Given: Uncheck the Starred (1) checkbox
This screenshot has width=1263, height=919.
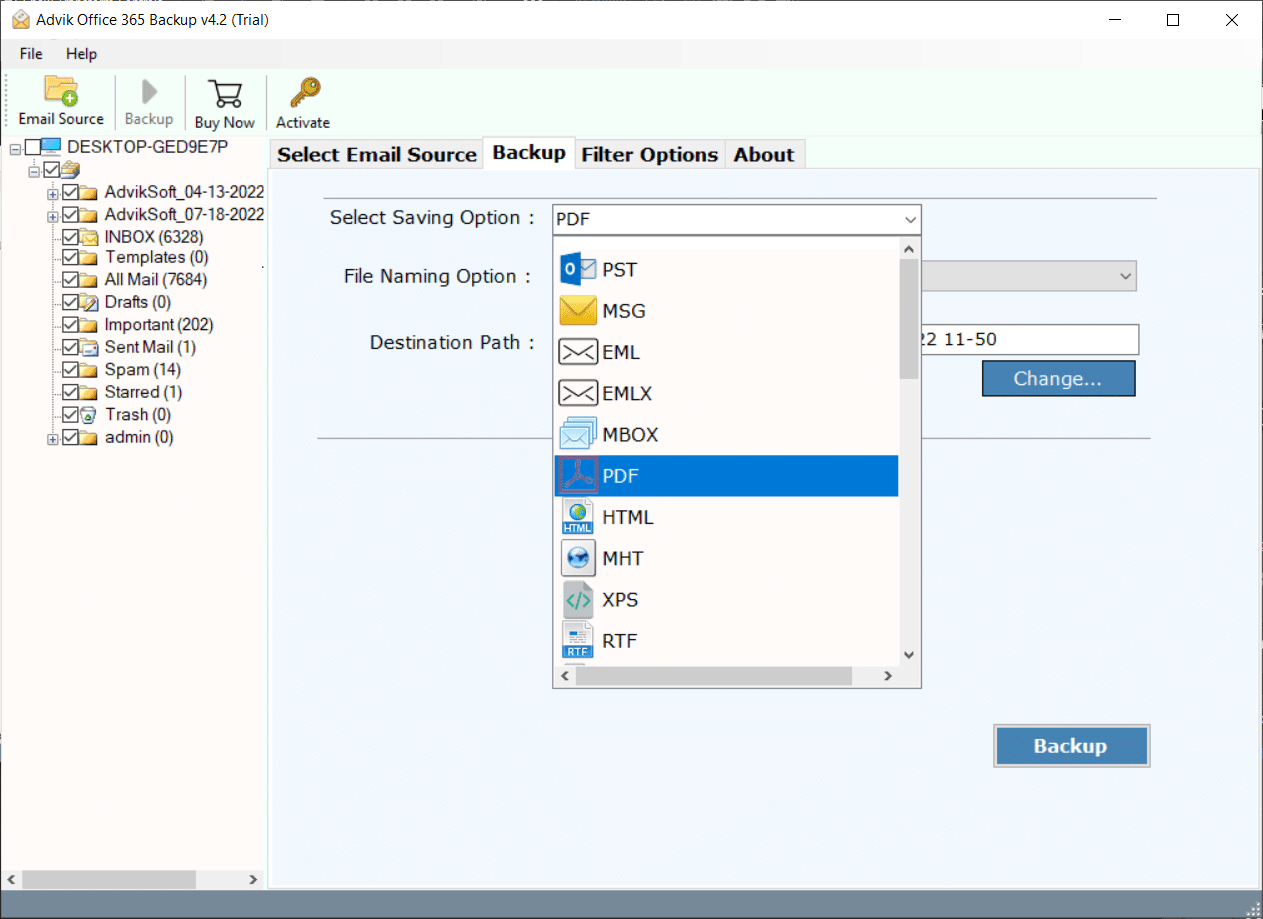Looking at the screenshot, I should click(71, 392).
